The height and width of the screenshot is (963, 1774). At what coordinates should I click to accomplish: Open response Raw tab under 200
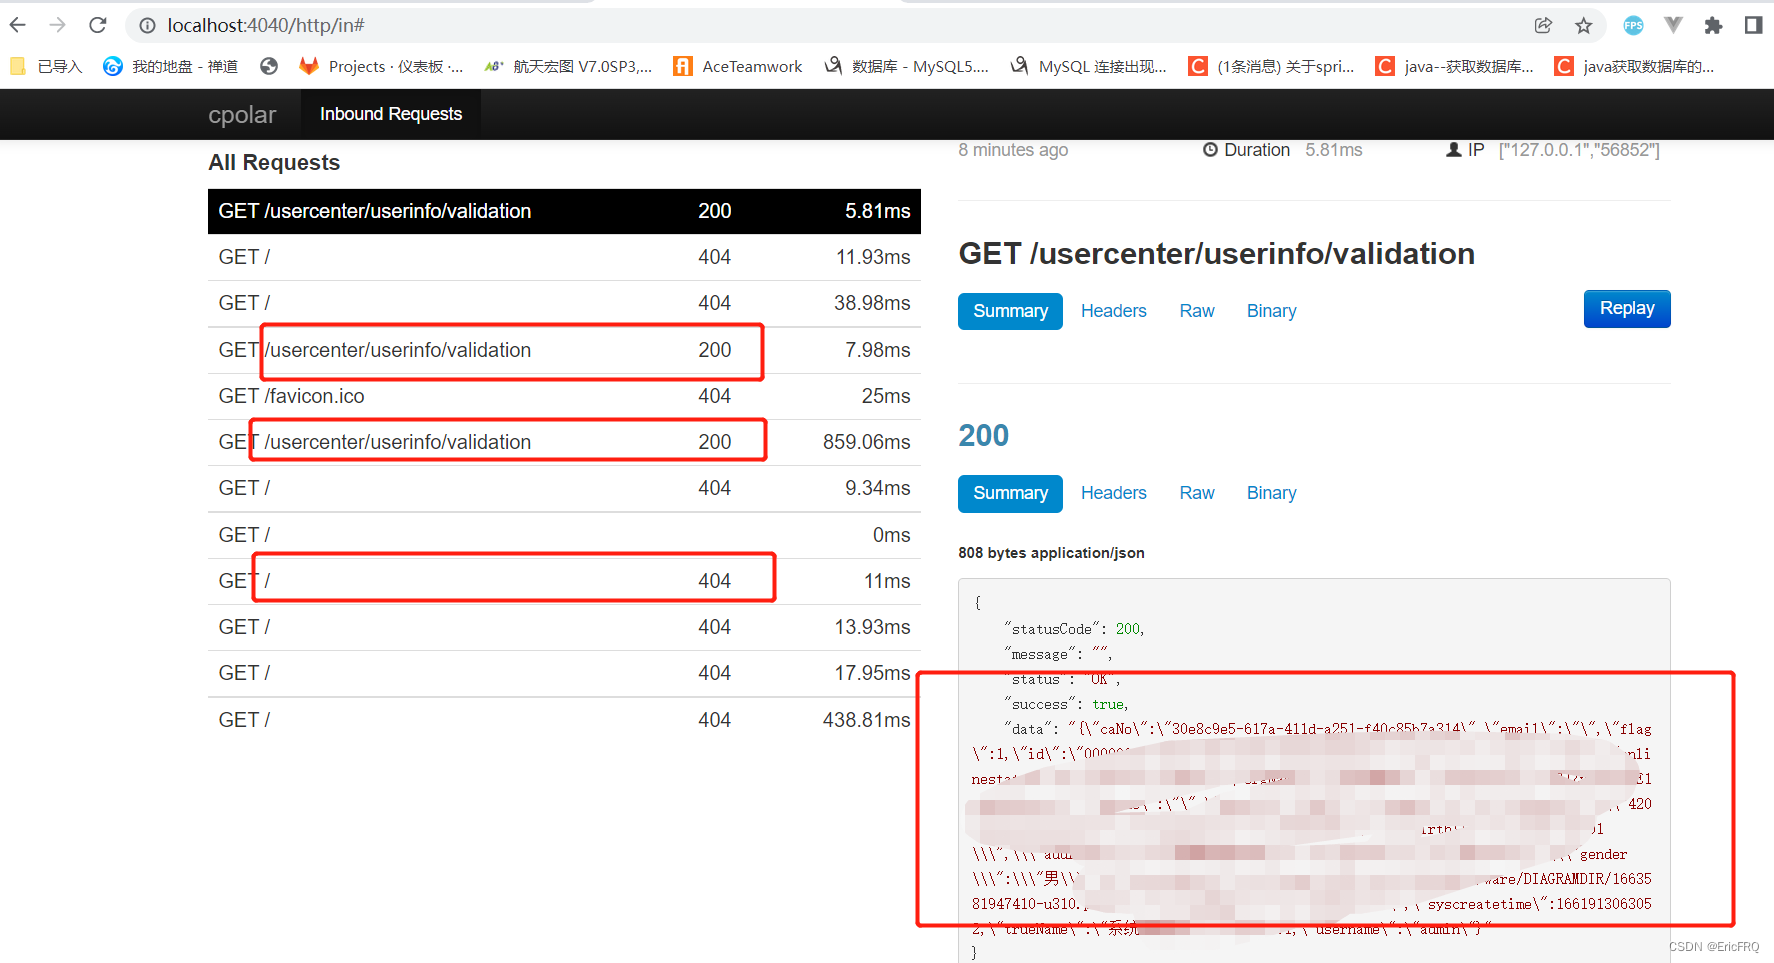(x=1197, y=493)
